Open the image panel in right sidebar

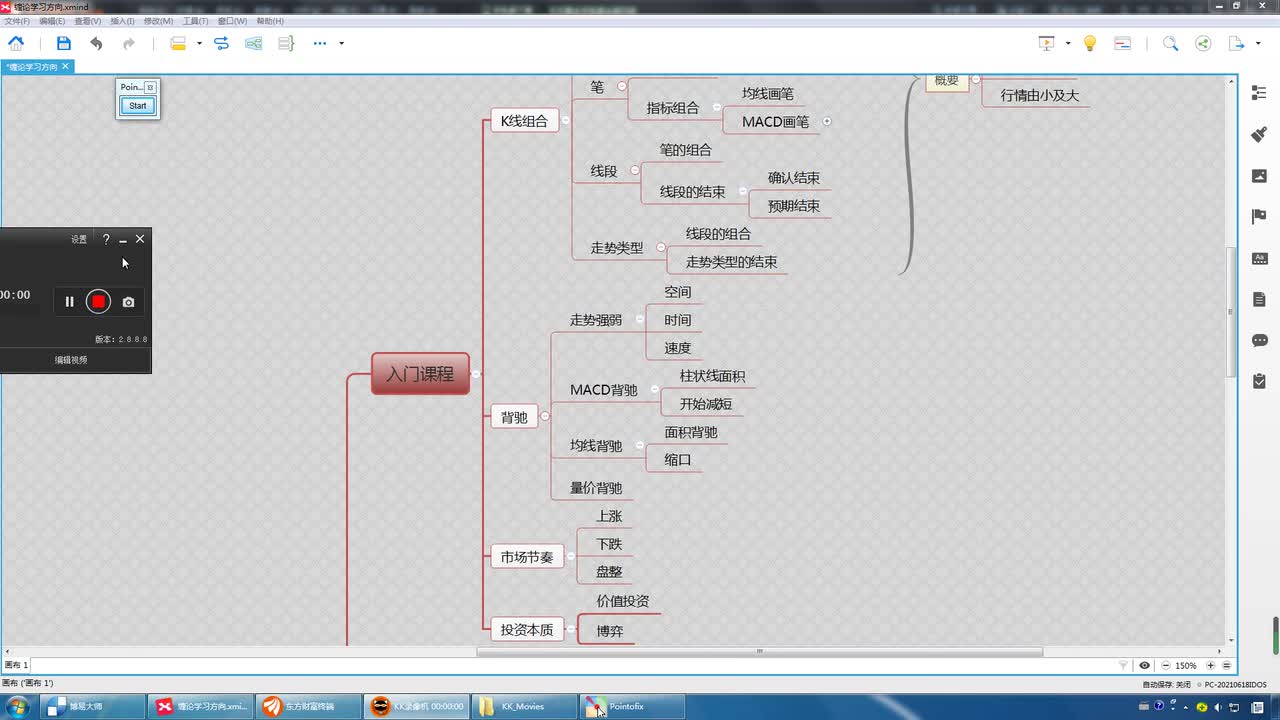[x=1259, y=175]
